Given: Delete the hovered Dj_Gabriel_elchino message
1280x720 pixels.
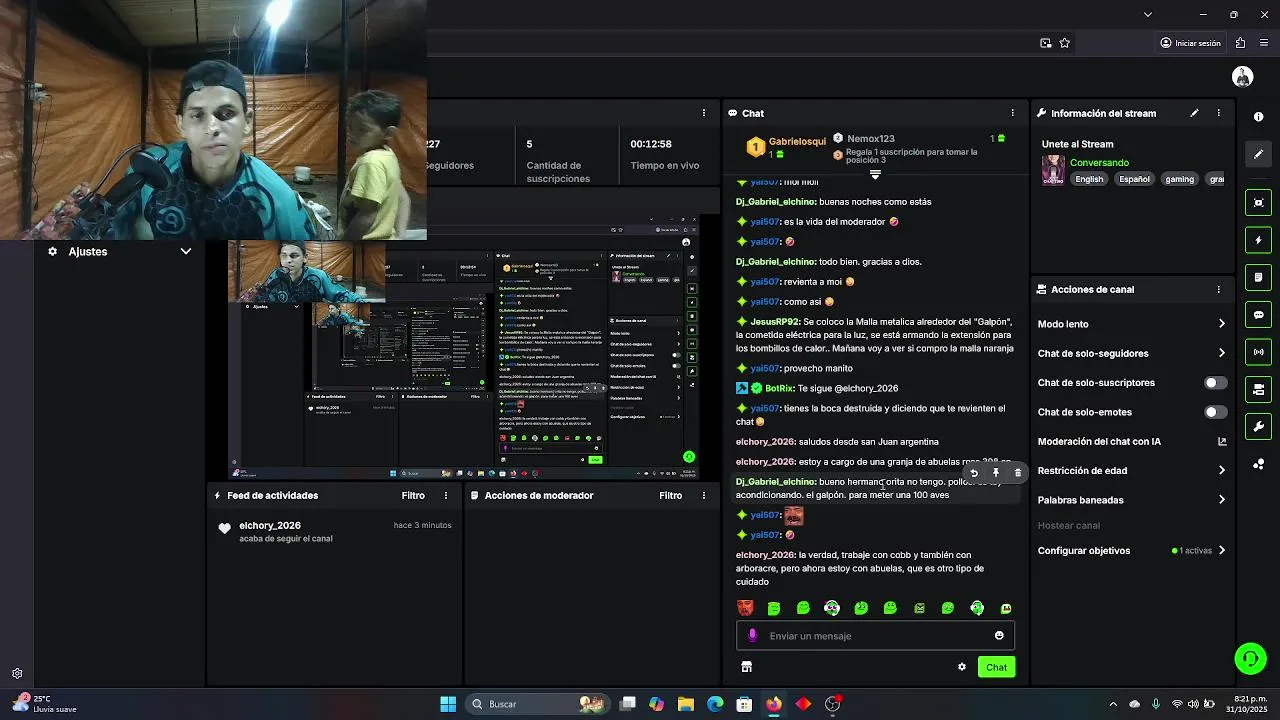Looking at the screenshot, I should pos(1018,473).
